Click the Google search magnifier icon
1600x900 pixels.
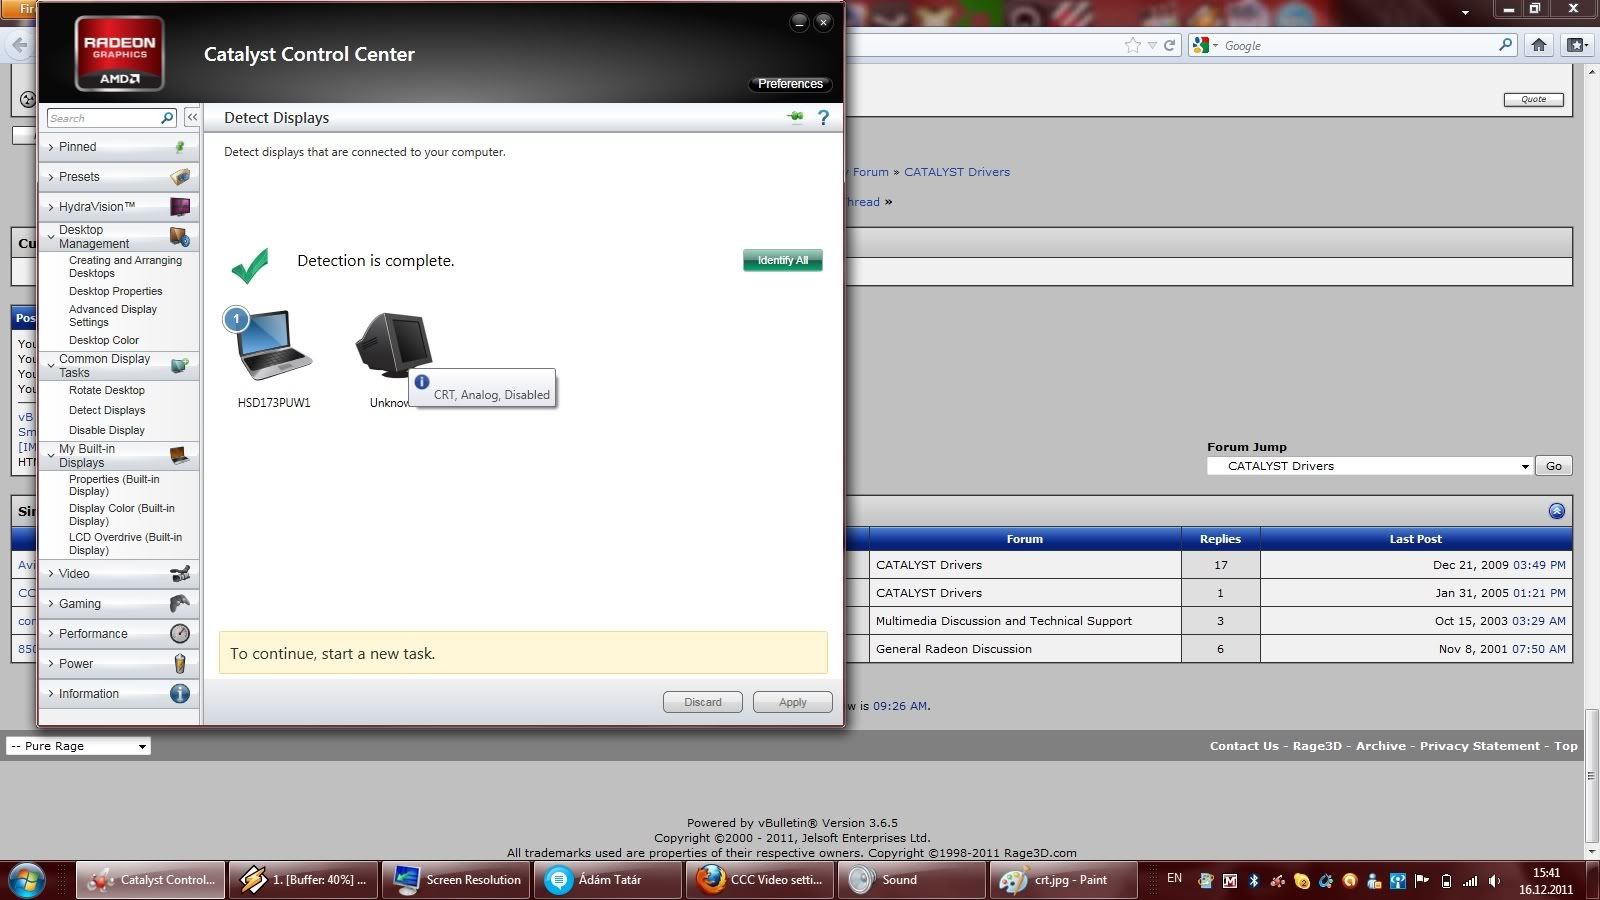pos(1506,45)
